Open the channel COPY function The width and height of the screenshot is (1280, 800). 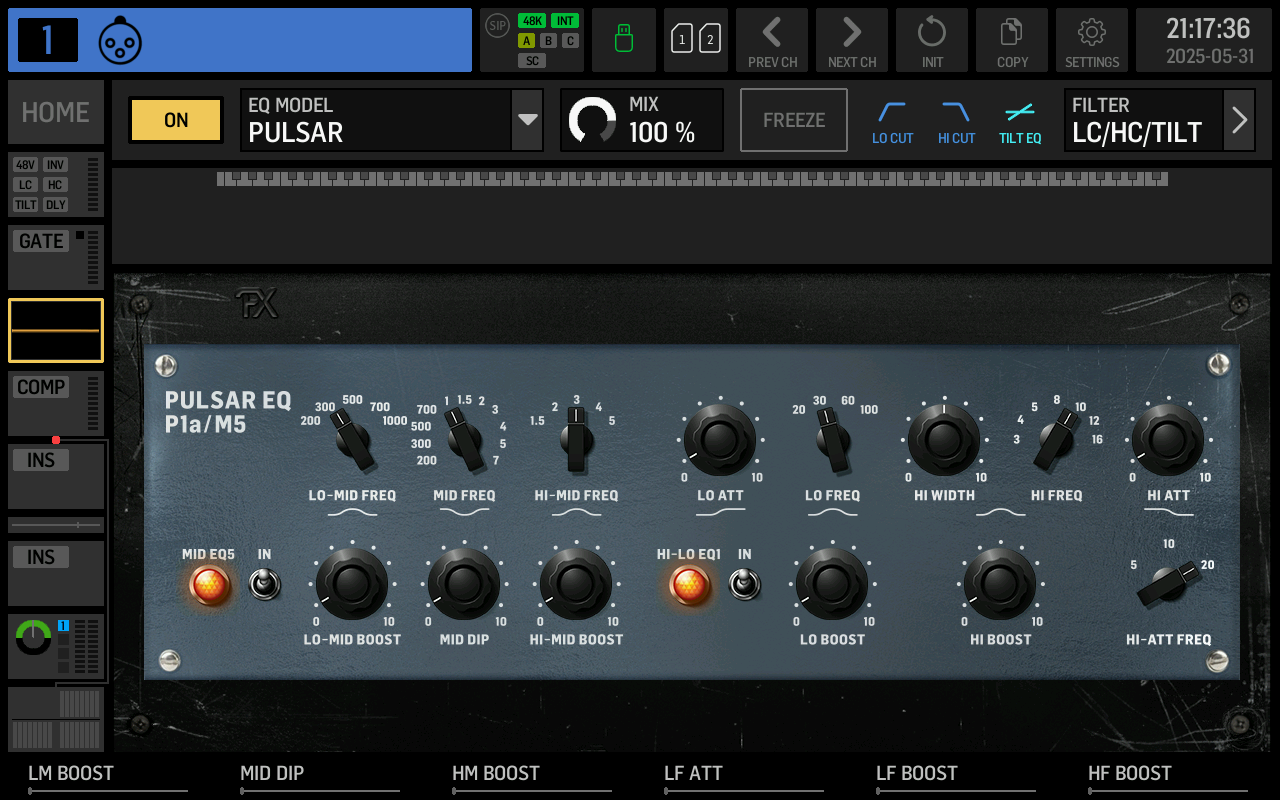(x=1012, y=40)
